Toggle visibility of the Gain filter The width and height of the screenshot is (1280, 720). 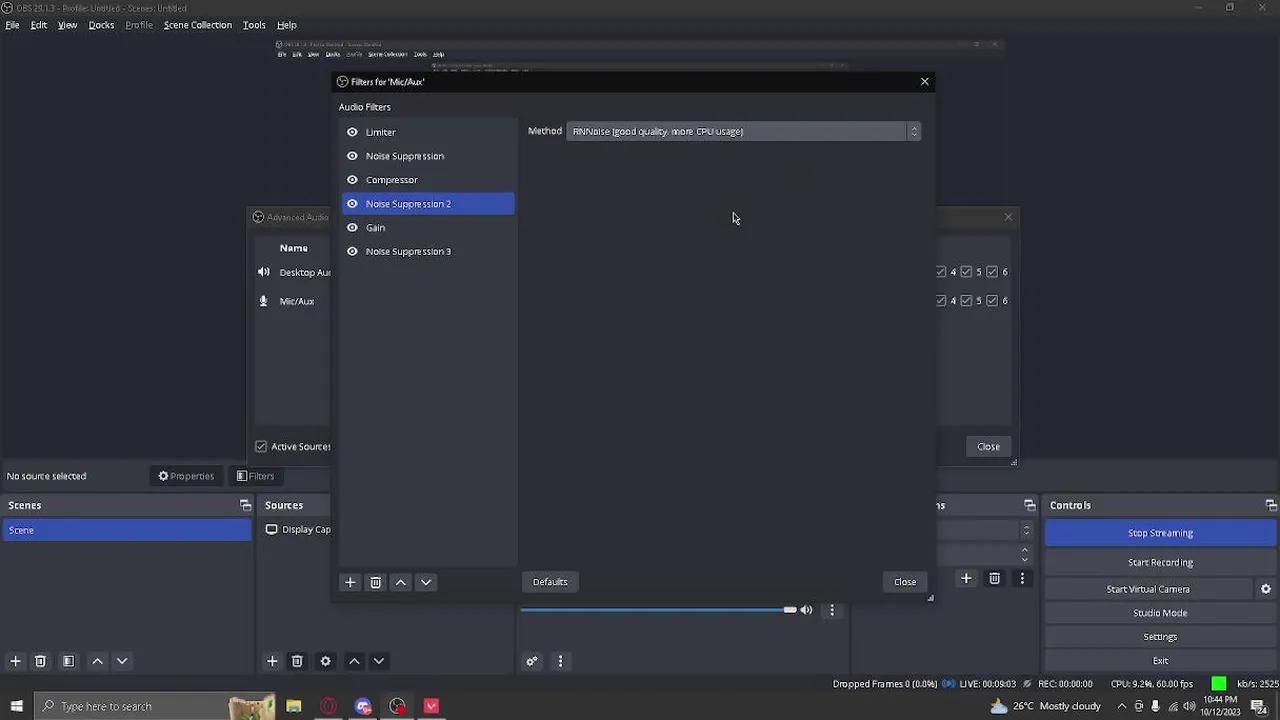352,228
